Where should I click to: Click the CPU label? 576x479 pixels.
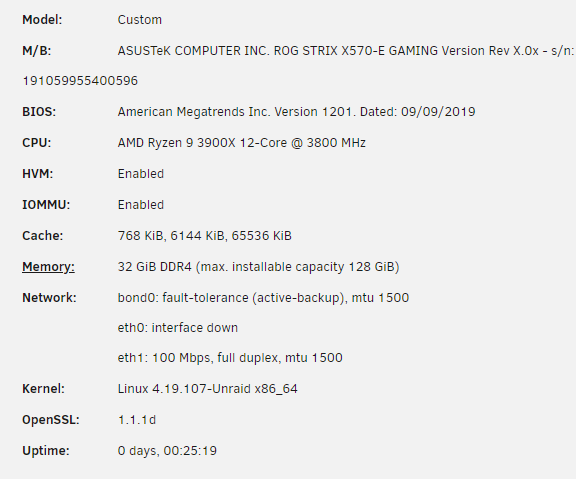(x=37, y=143)
